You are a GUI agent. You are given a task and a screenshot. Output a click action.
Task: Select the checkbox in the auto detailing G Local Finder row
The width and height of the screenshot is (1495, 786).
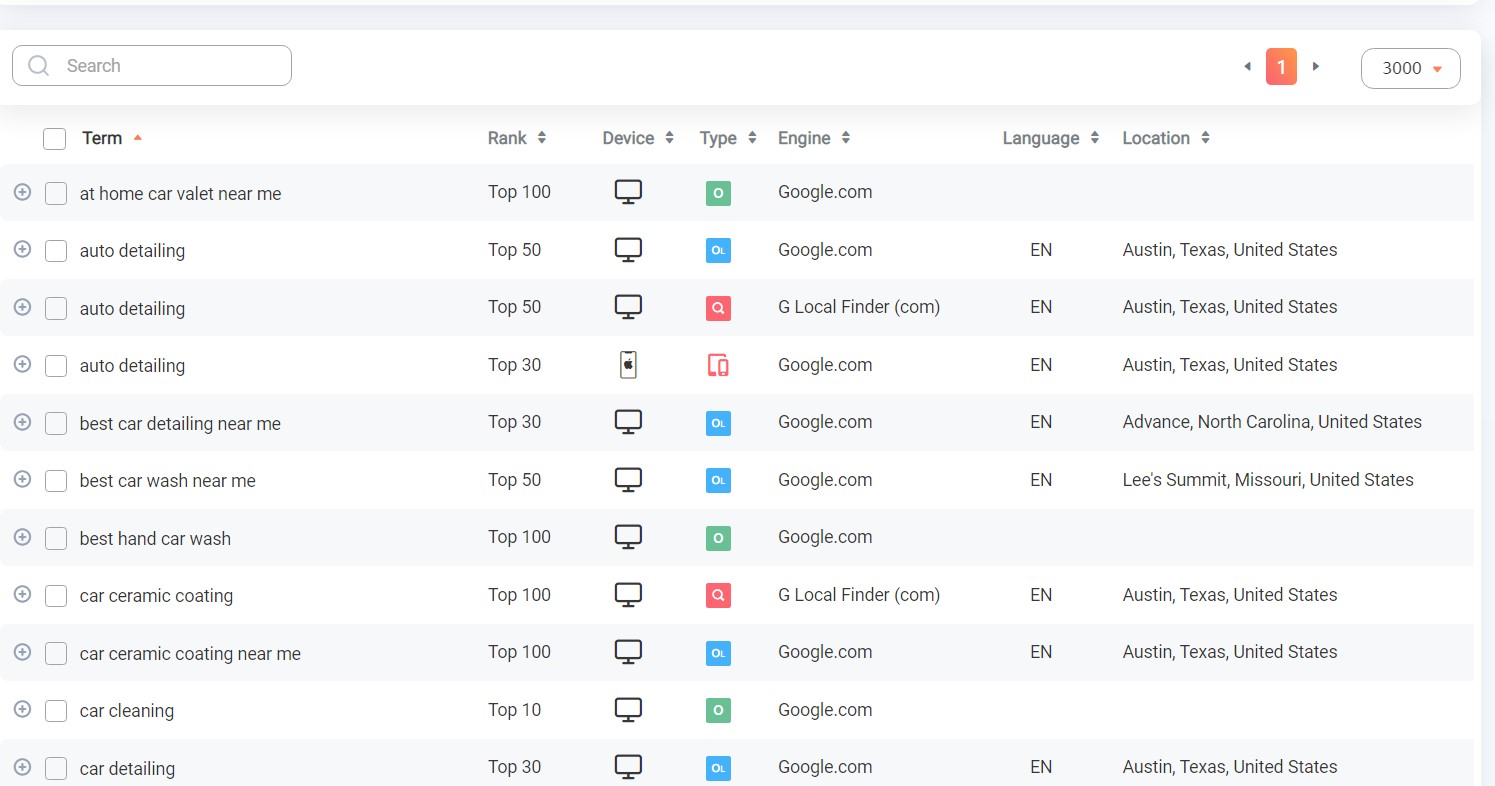tap(56, 309)
